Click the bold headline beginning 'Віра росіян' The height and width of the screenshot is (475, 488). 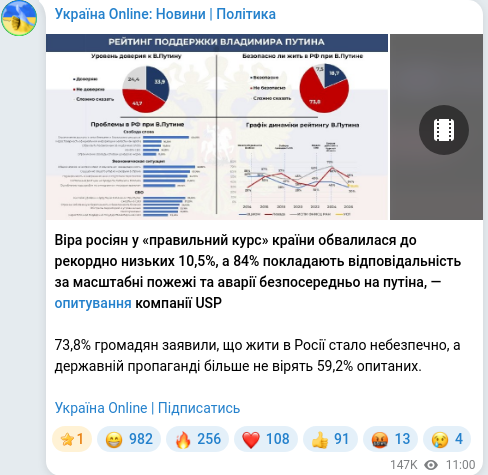coord(258,271)
